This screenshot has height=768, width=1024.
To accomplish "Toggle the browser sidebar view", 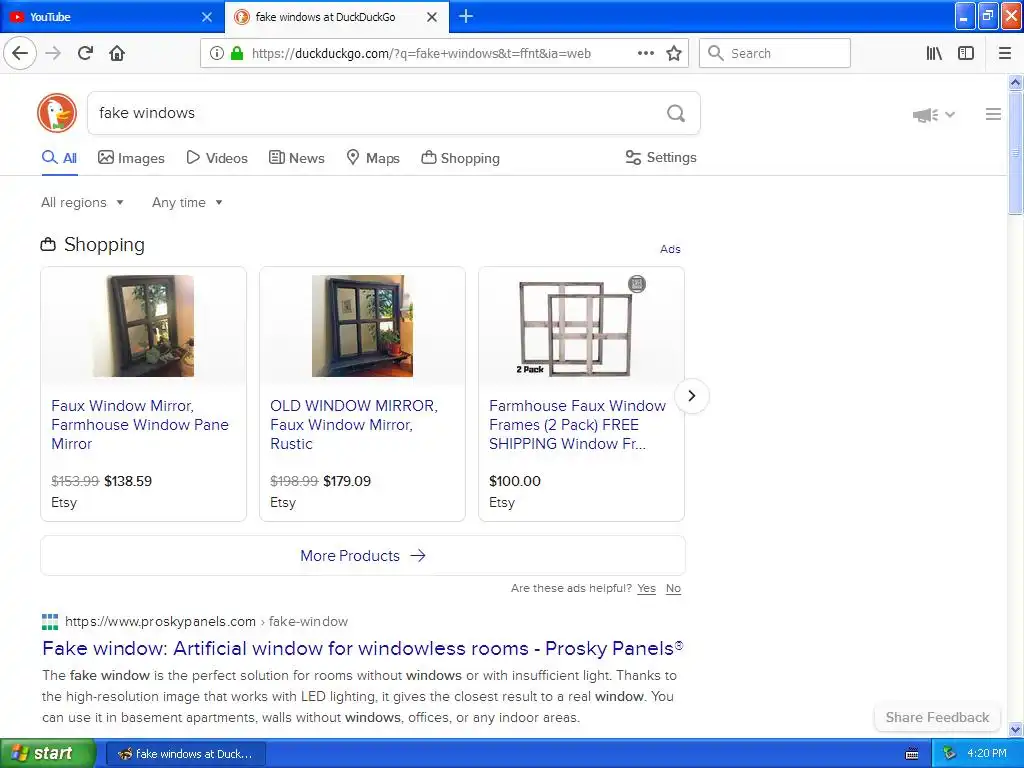I will pyautogui.click(x=966, y=54).
